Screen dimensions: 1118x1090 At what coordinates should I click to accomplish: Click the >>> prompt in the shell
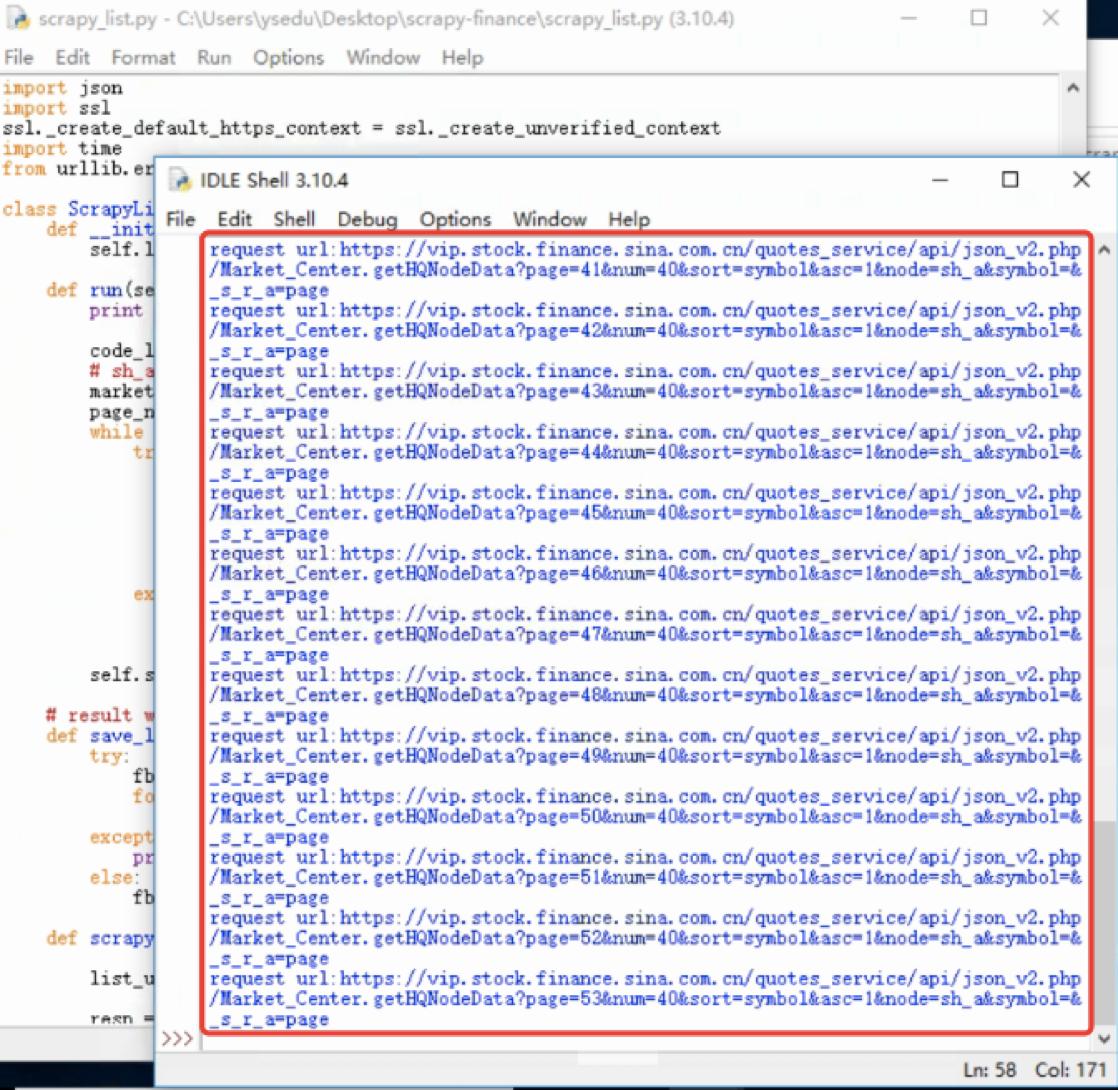point(178,1038)
